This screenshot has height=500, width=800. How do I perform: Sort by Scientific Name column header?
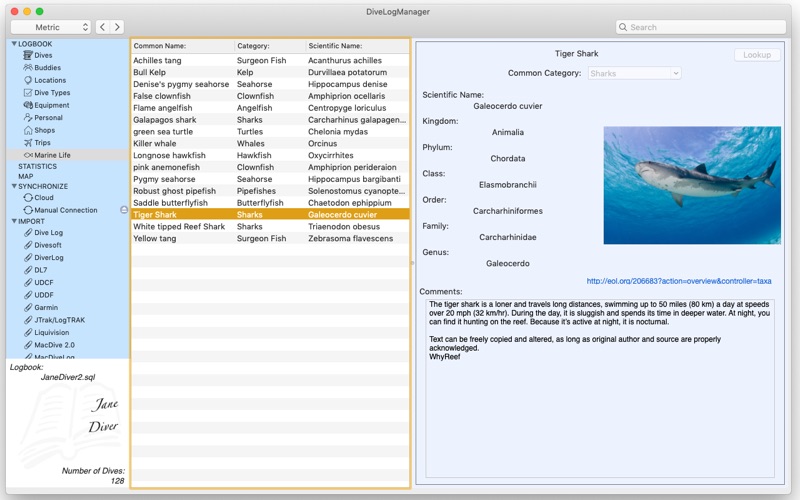click(x=357, y=46)
